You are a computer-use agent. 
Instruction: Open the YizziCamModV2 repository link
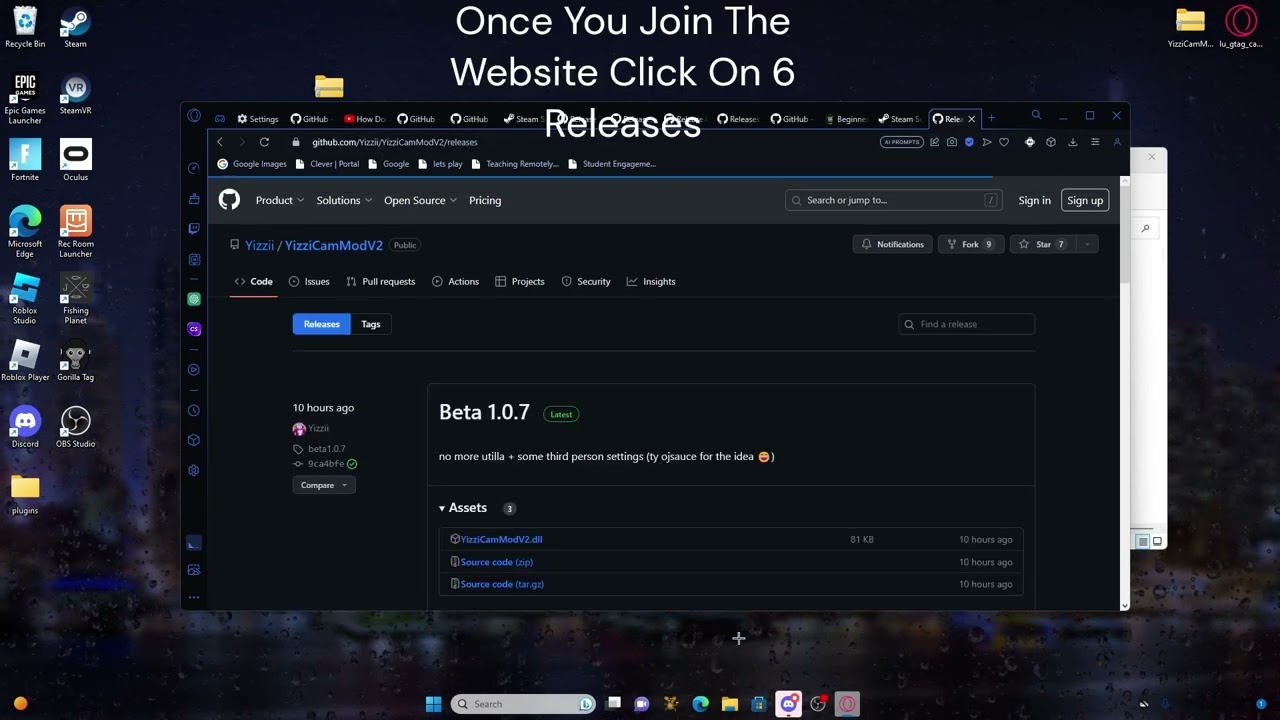[x=334, y=245]
